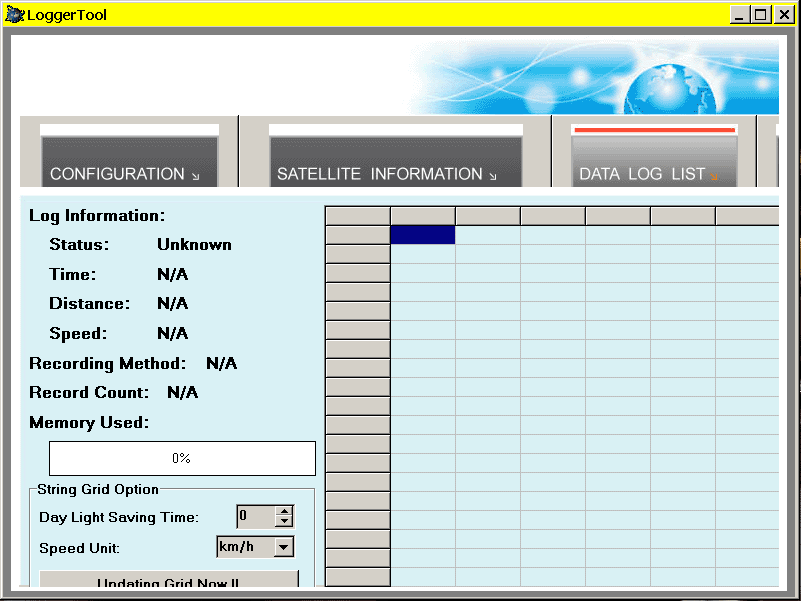Click the orange arrow on DATA LOG LIST
Viewport: 801px width, 601px height.
coord(715,176)
